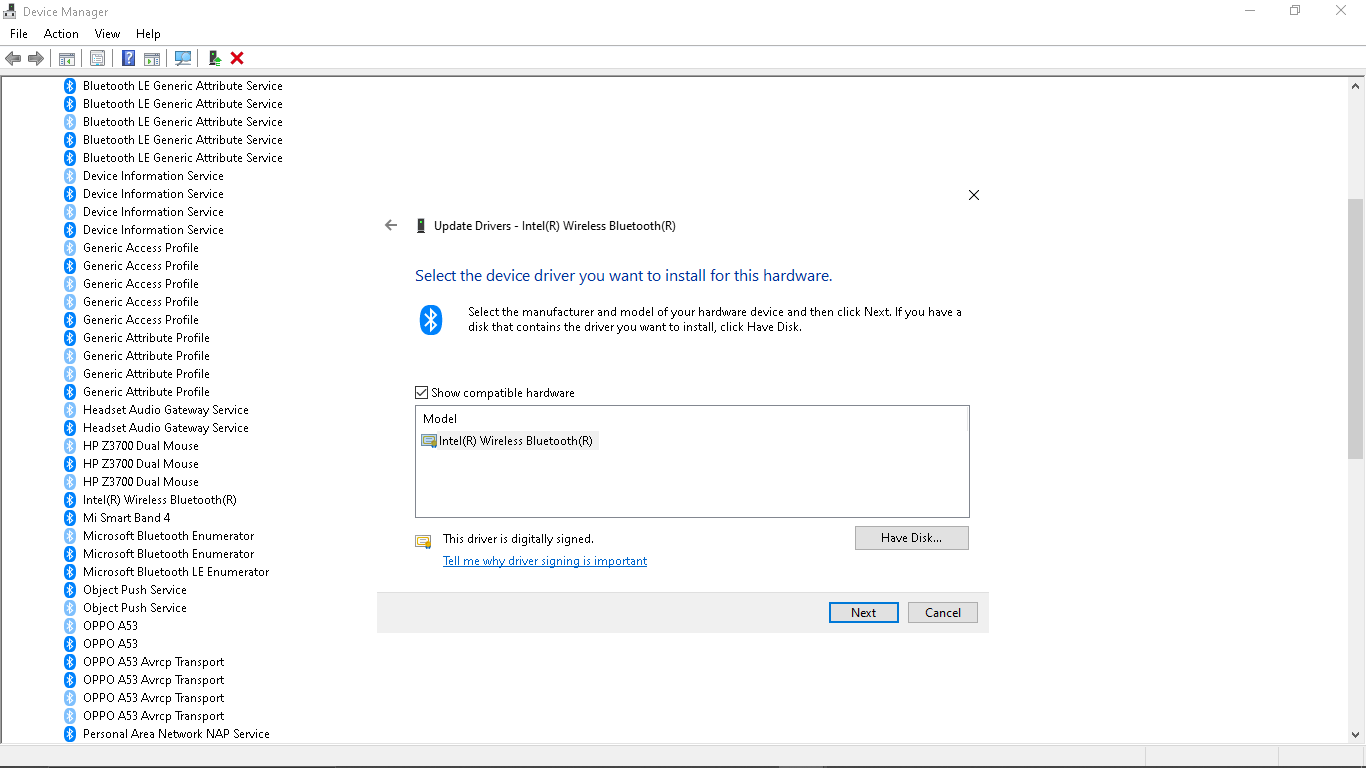Click Cancel to close the Update Drivers wizard
Viewport: 1366px width, 768px height.
[x=941, y=612]
